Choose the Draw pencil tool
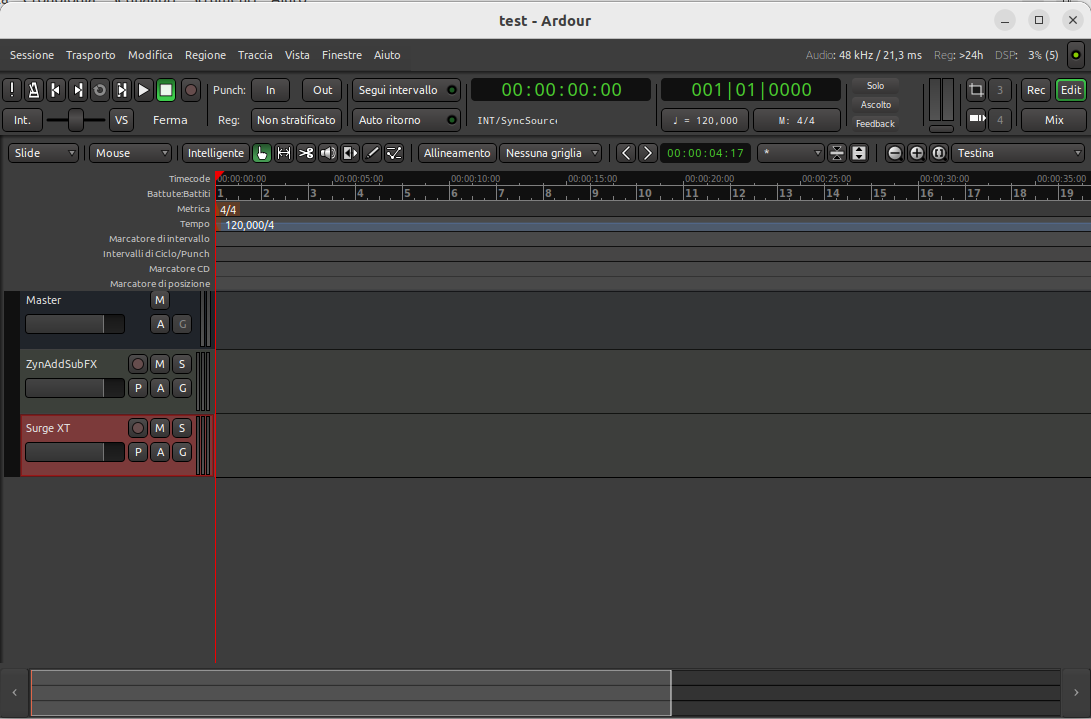The height and width of the screenshot is (719, 1091). click(x=372, y=153)
